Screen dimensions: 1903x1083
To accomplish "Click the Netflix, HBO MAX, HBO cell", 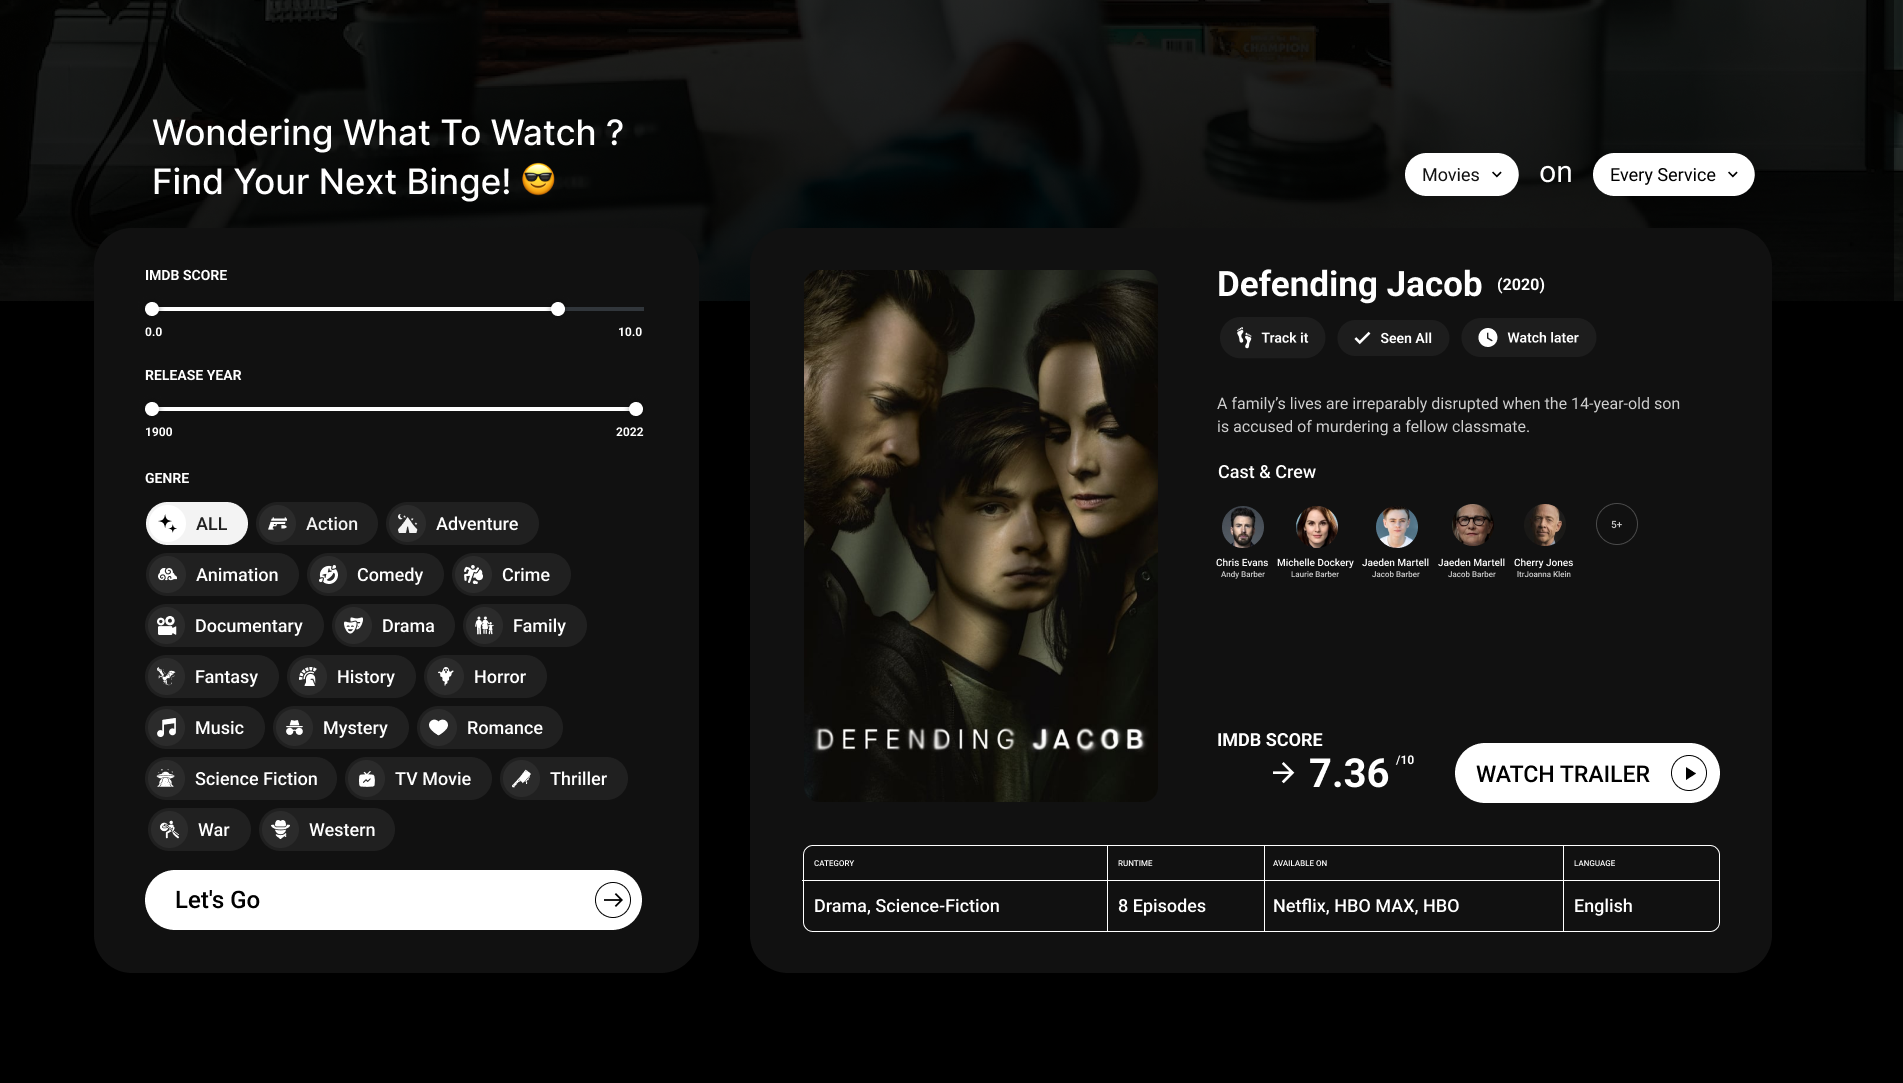I will (1414, 906).
